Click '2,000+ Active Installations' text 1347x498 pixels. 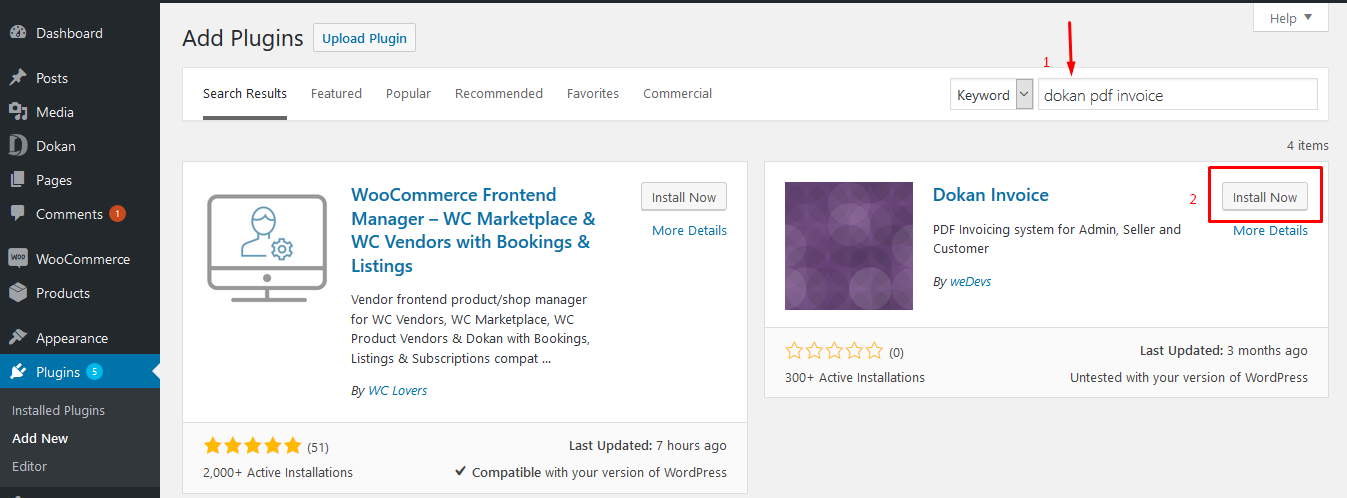coord(278,472)
